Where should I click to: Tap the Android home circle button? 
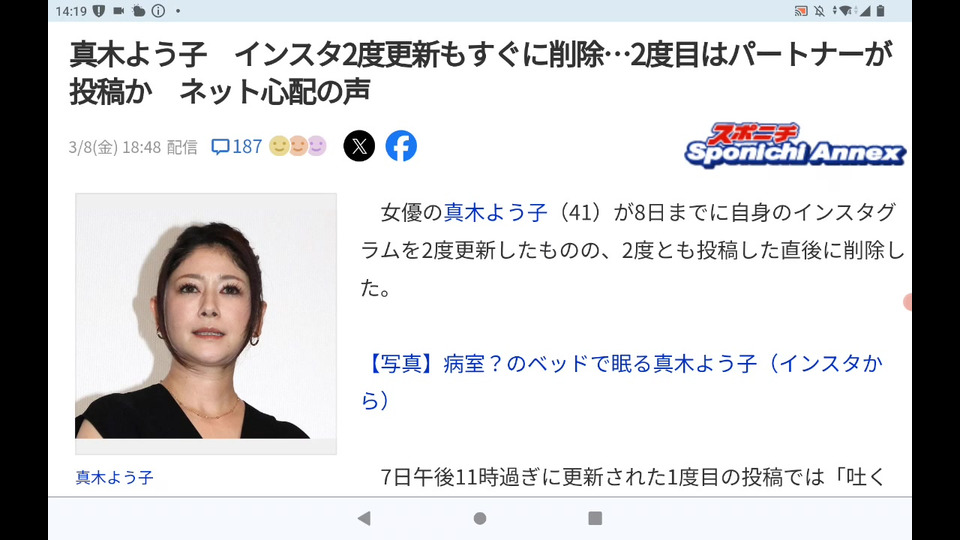pos(480,519)
